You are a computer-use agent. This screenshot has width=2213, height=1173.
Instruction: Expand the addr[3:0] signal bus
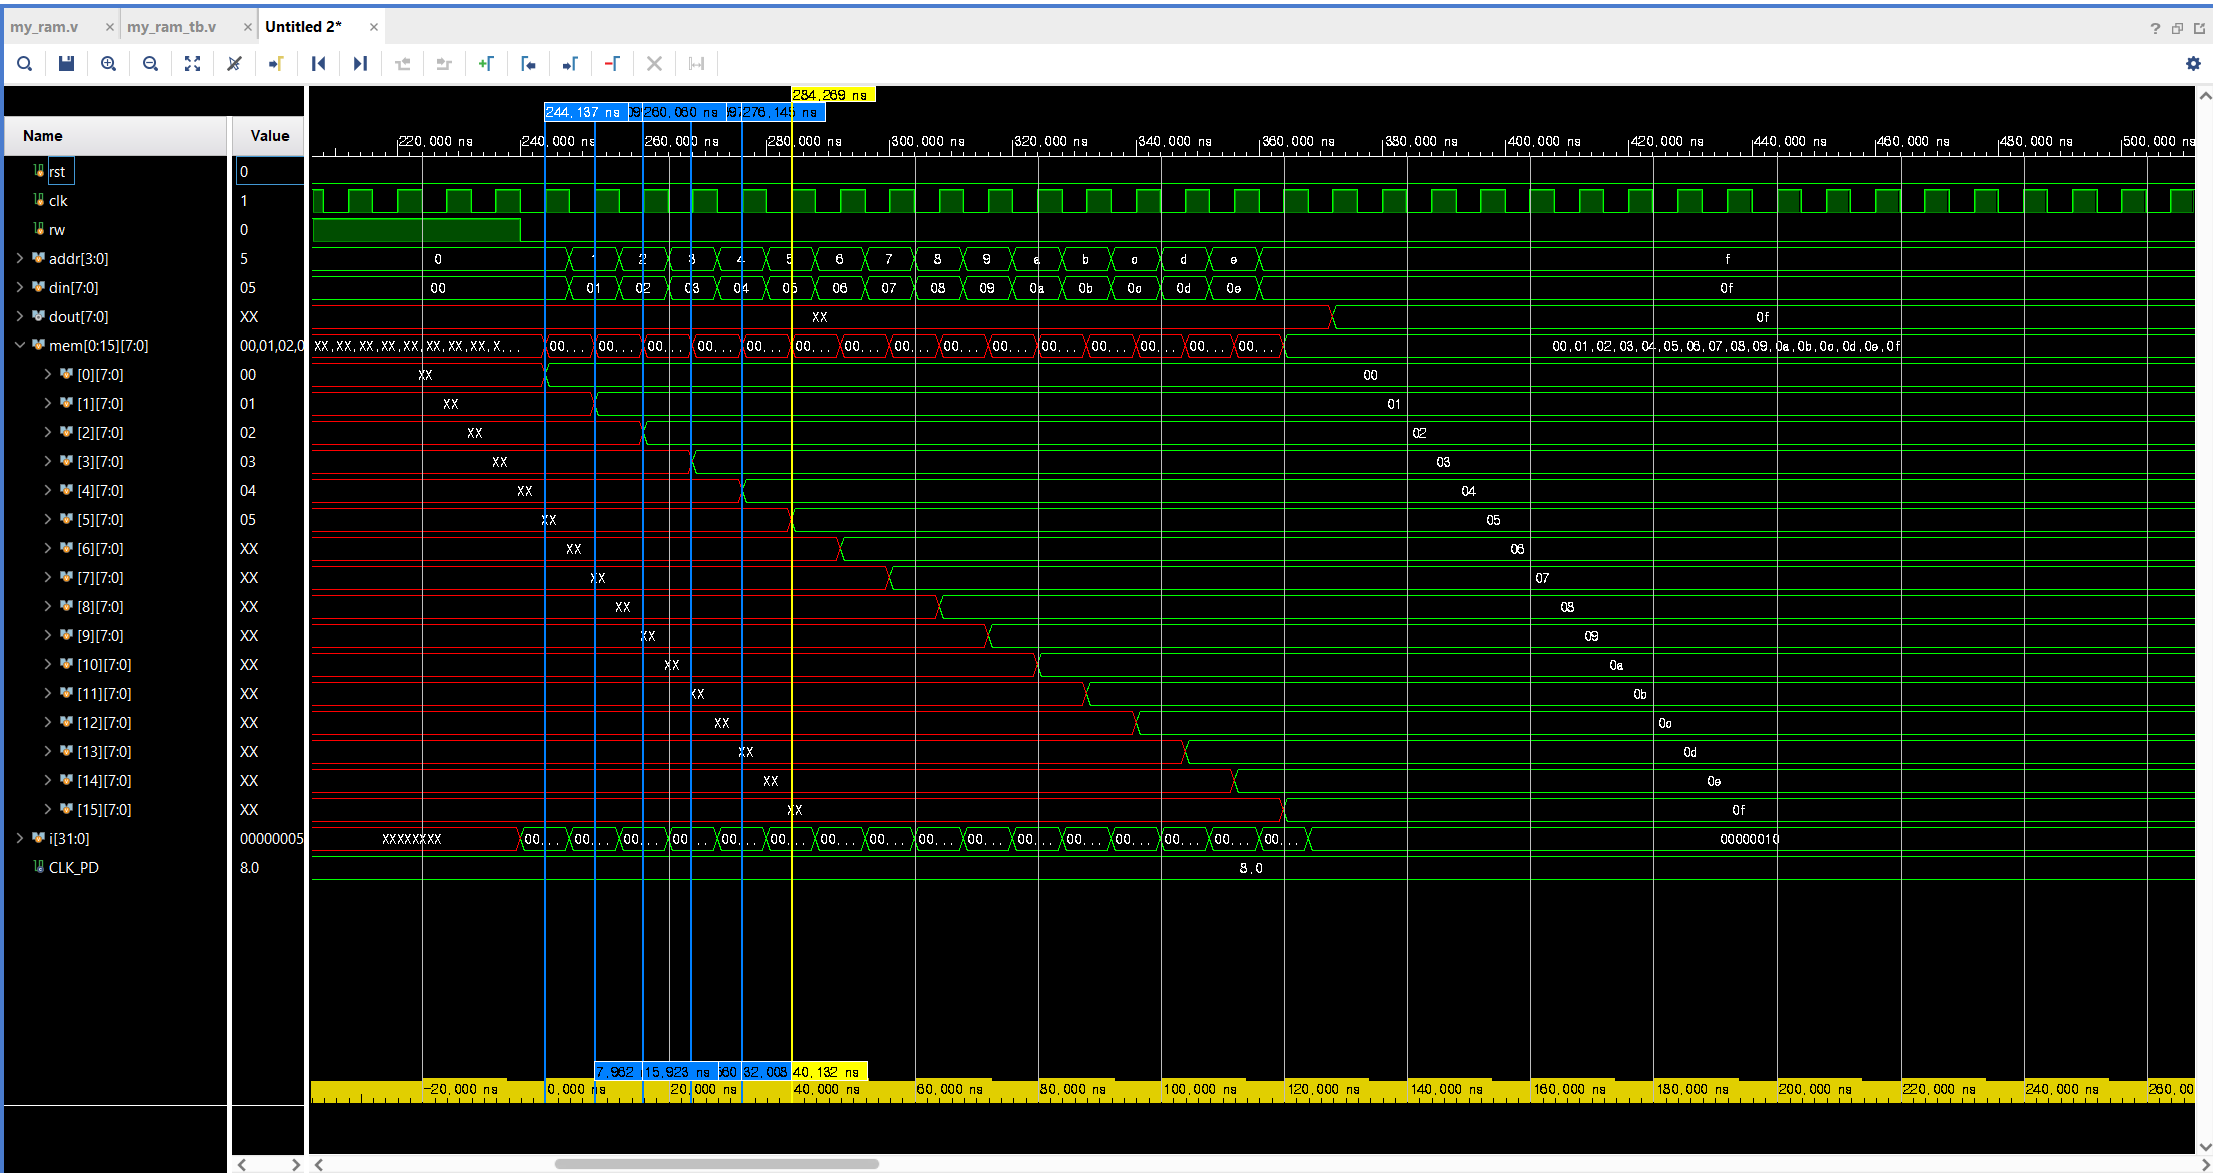point(19,258)
